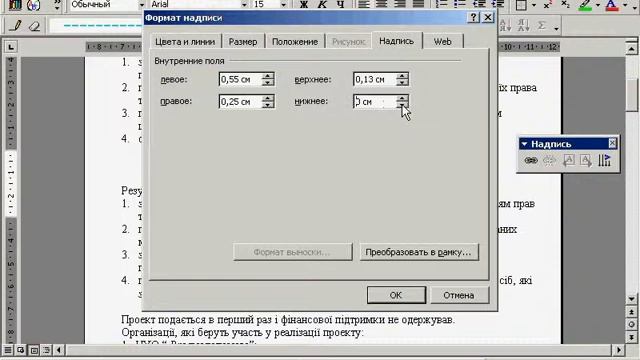Apply subscript formatting
The image size is (640, 360).
(x=566, y=4)
